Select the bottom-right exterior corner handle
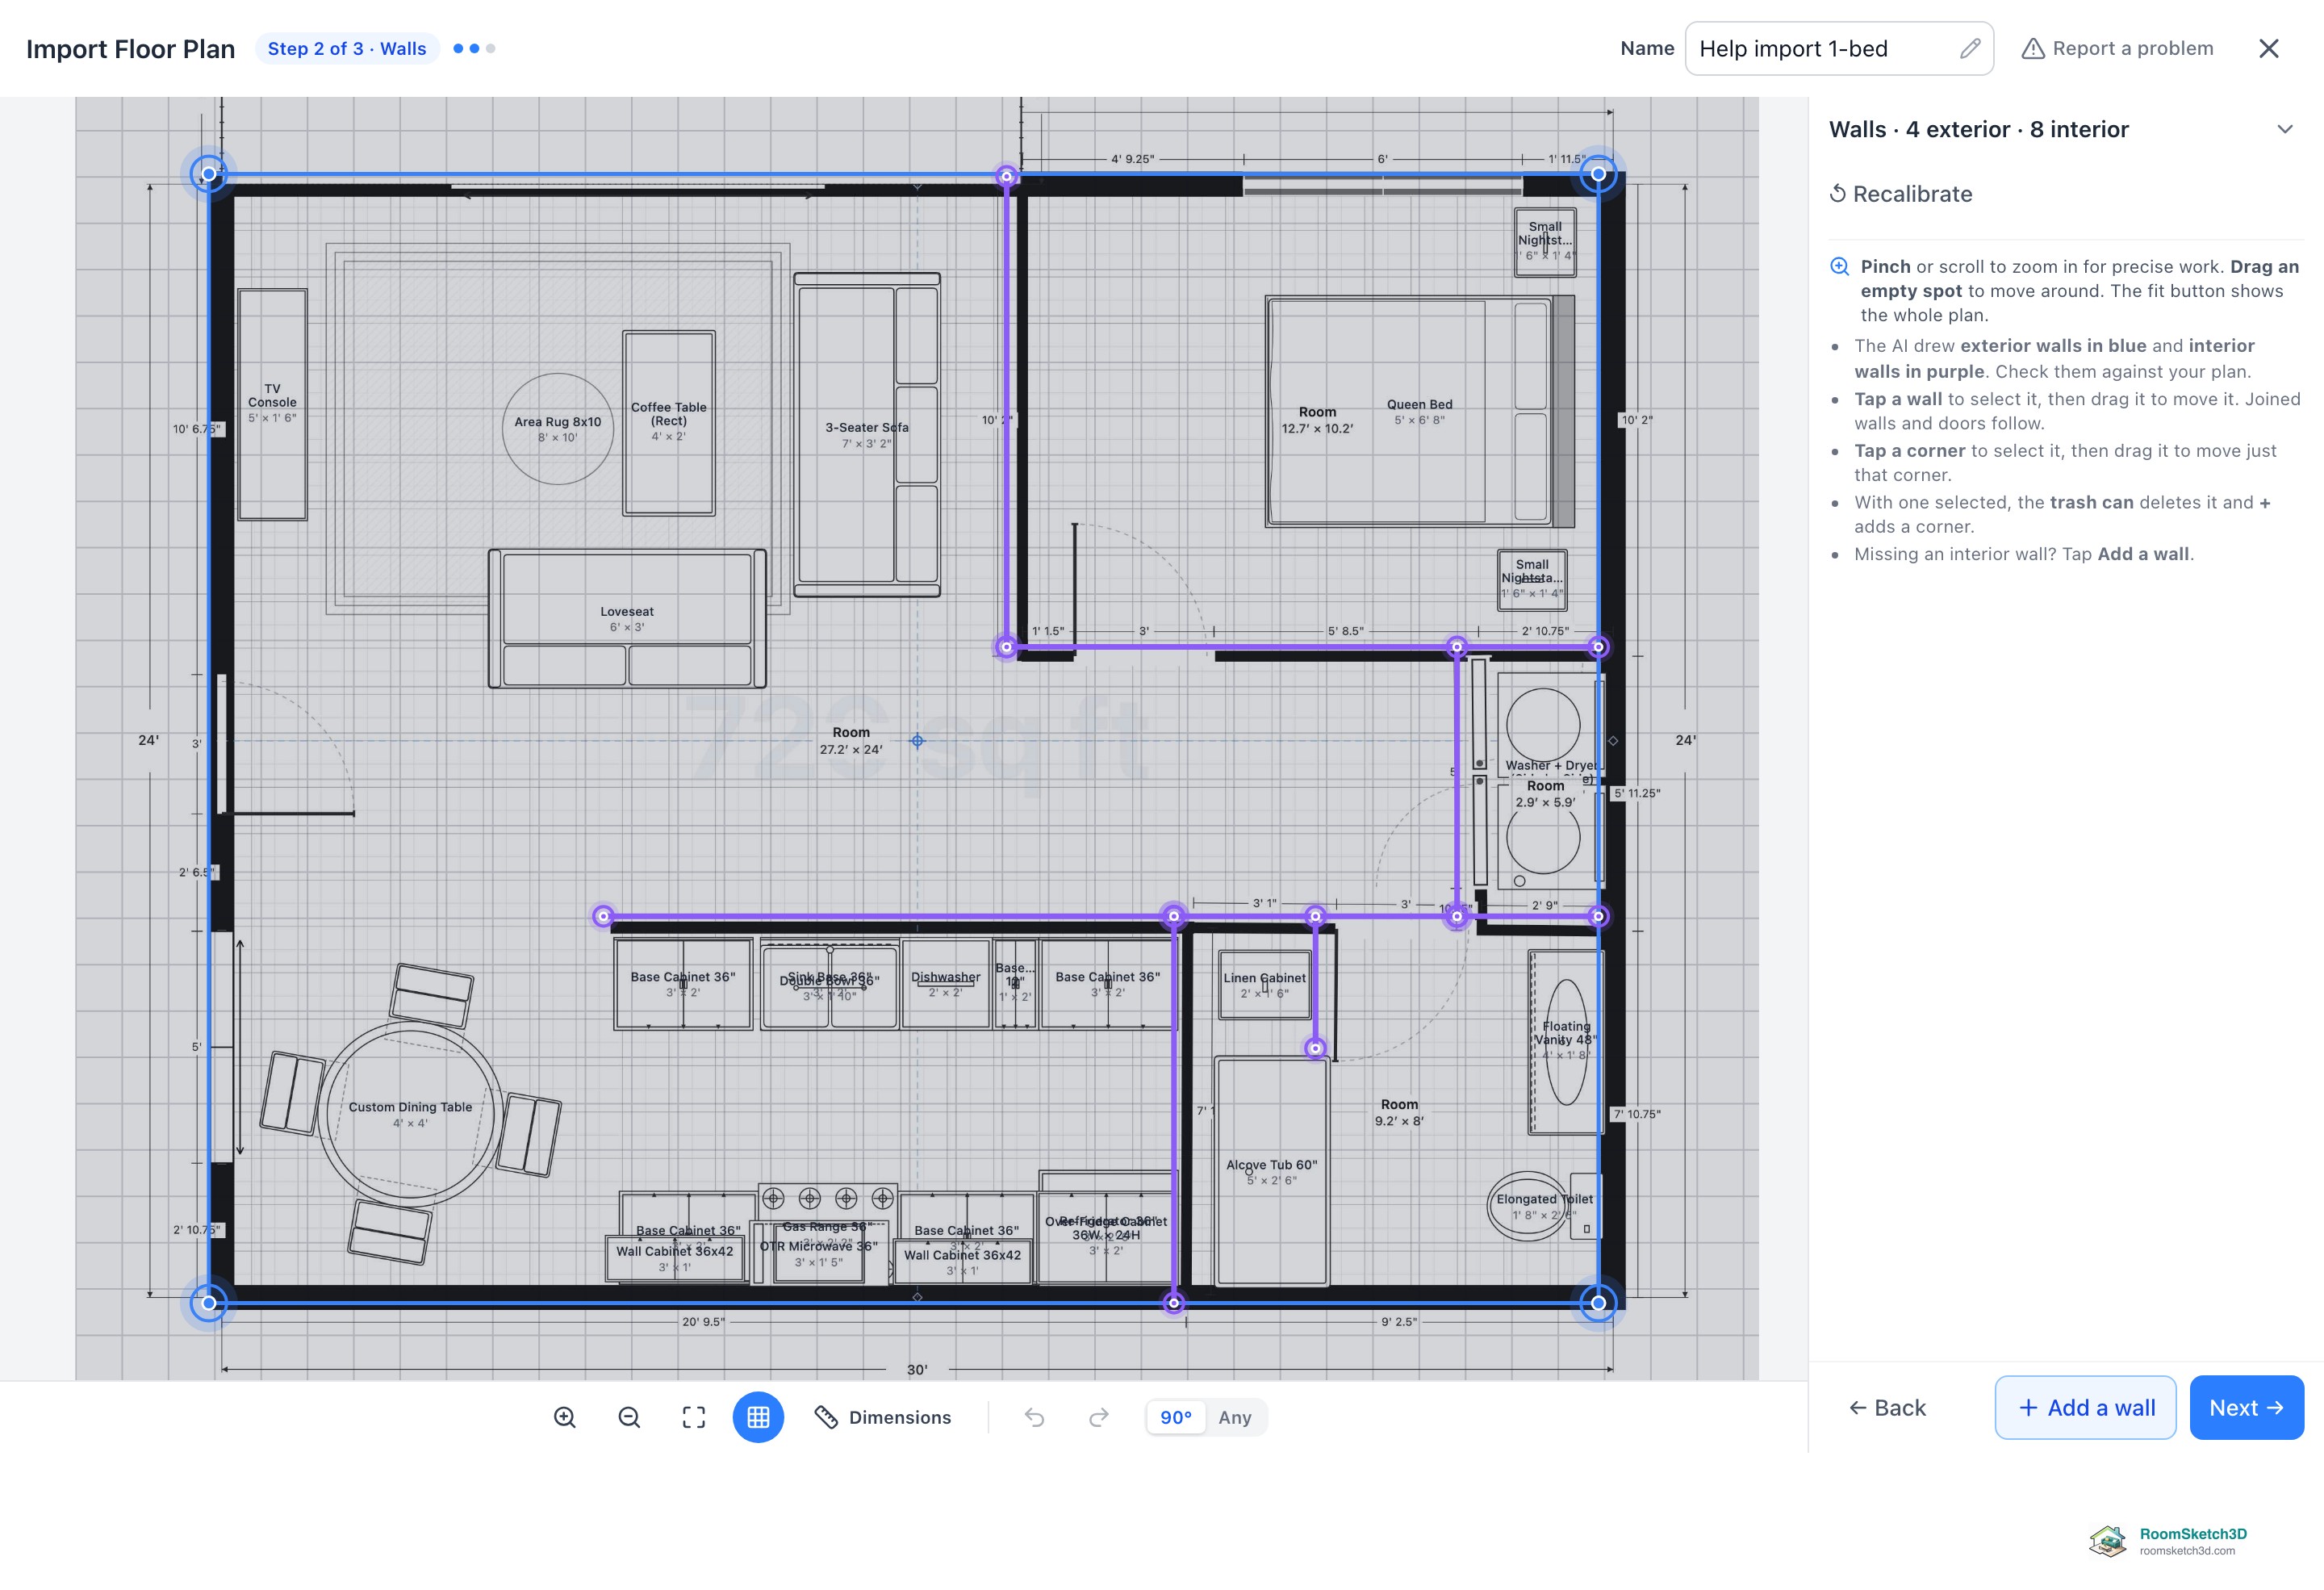2324x1590 pixels. [1598, 1302]
